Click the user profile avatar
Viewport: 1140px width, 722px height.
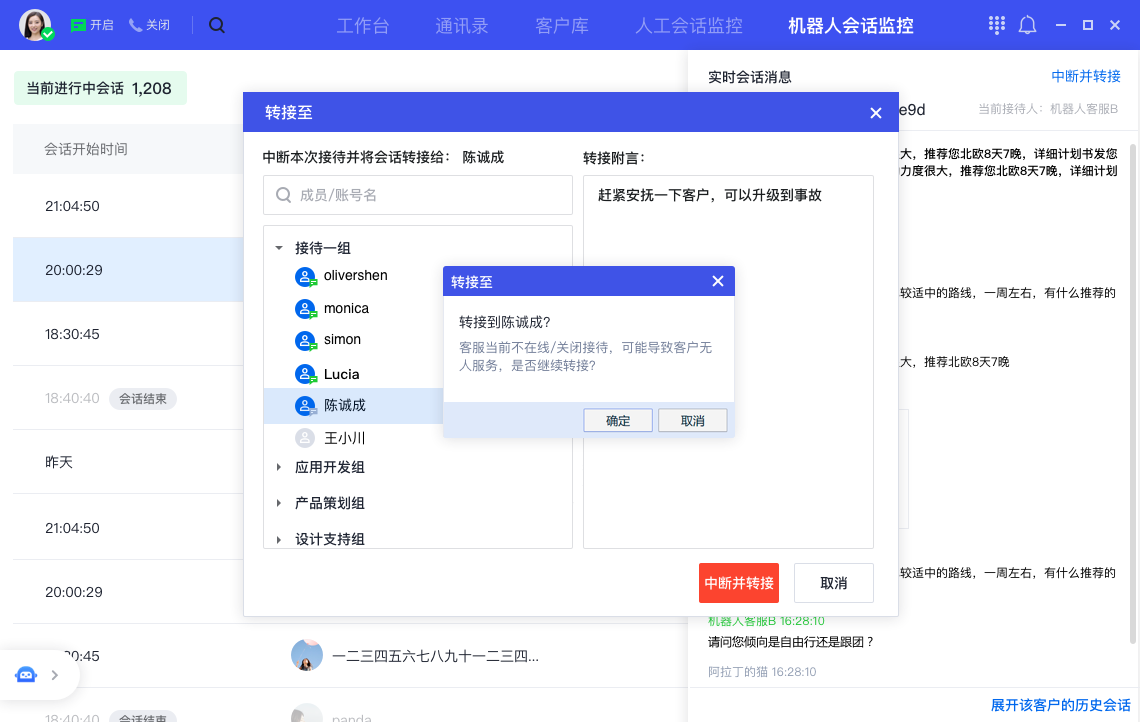click(x=35, y=25)
